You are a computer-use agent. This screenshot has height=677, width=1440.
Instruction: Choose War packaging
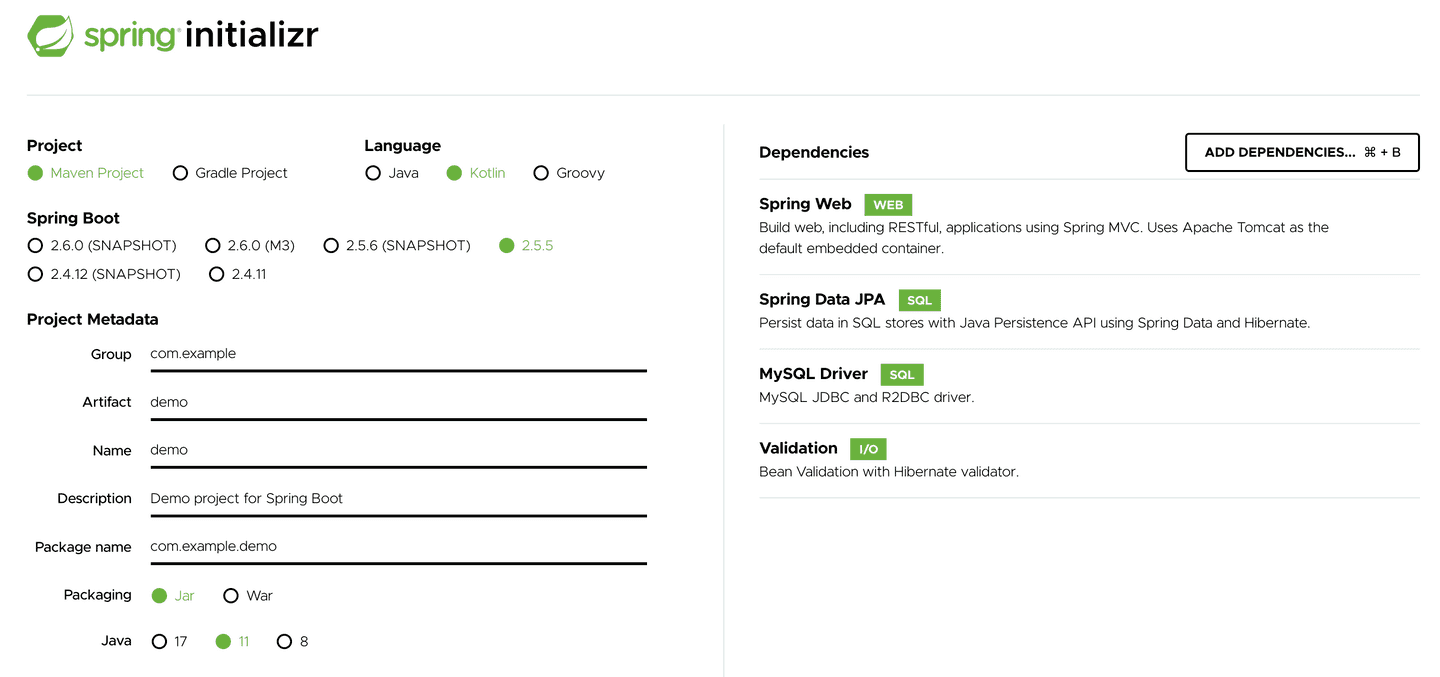[231, 595]
